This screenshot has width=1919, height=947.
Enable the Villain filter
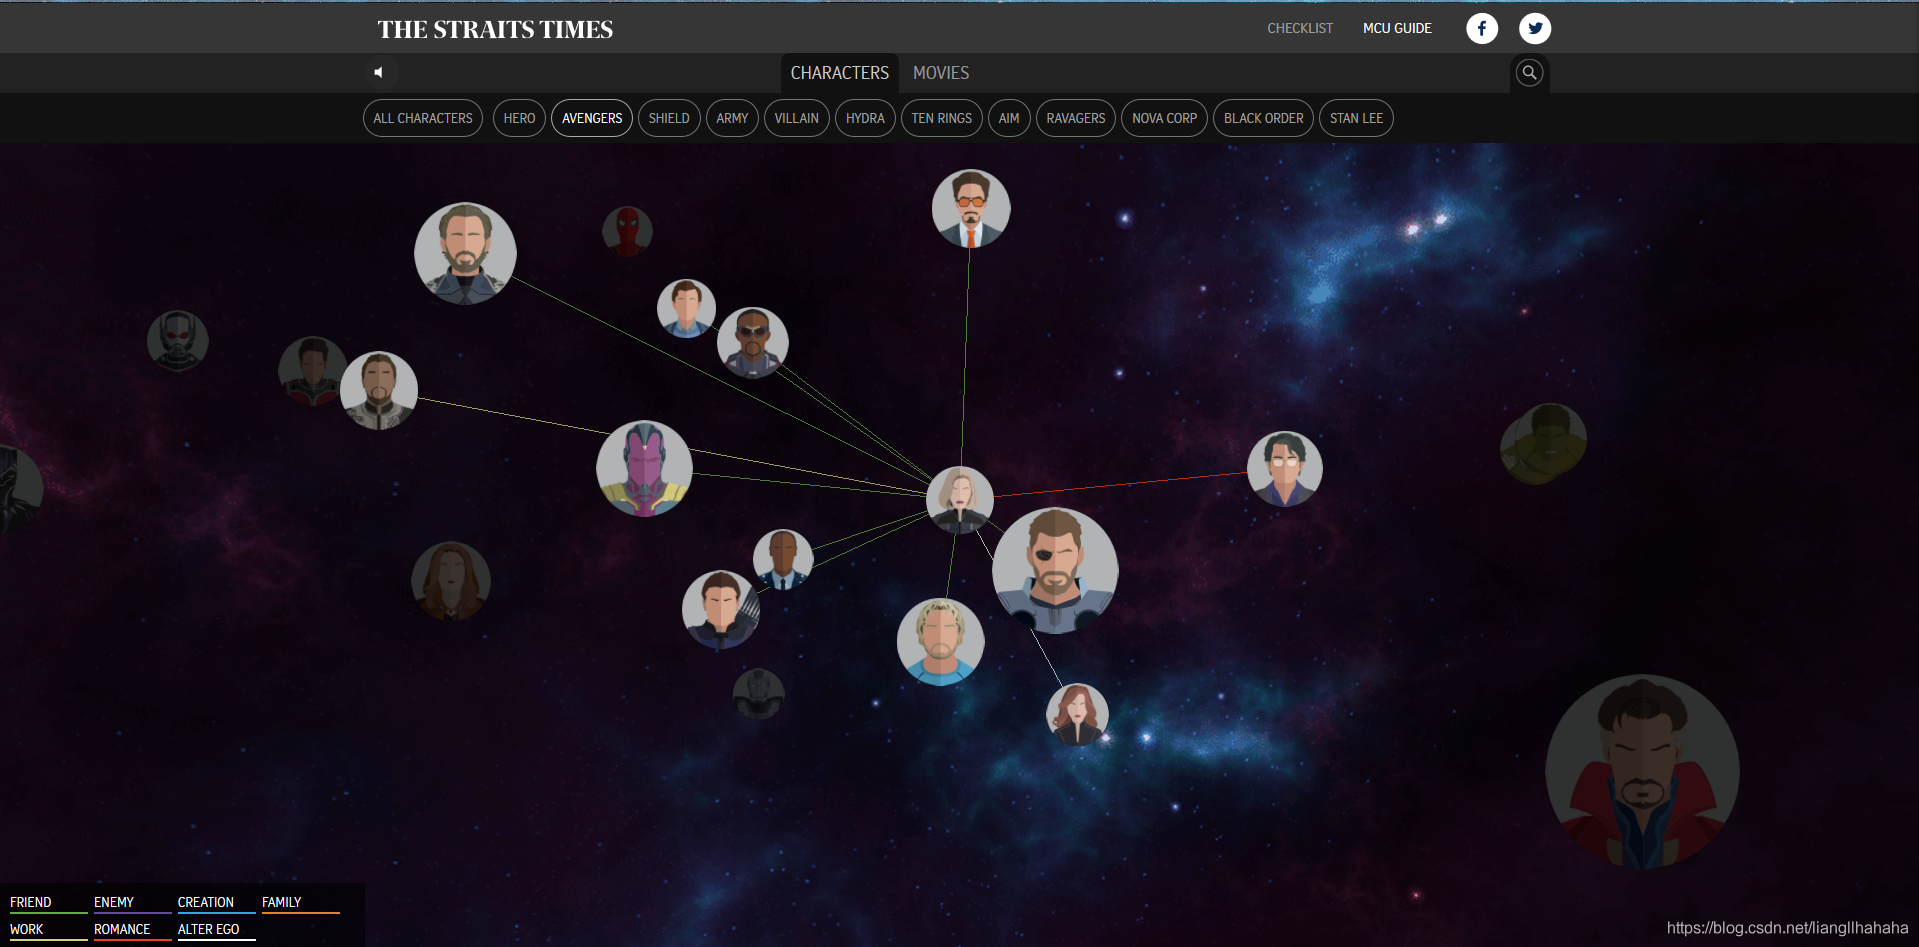797,118
